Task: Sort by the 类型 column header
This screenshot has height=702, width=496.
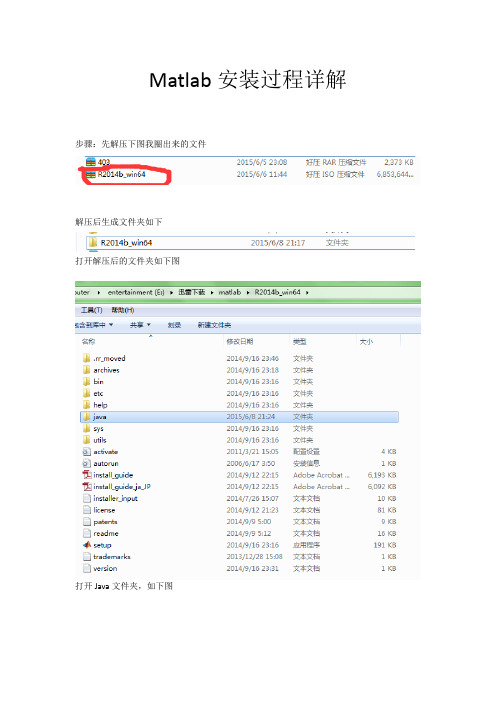Action: coord(299,342)
